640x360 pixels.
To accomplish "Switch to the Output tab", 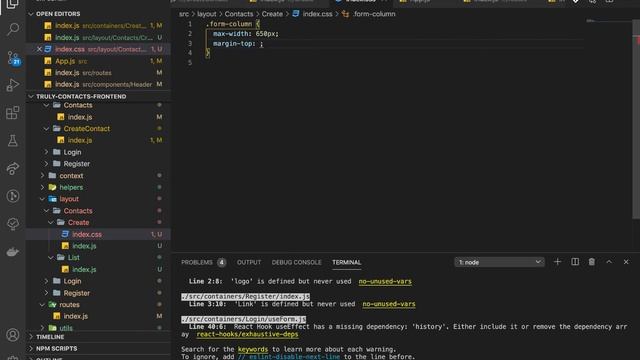I will click(x=249, y=262).
